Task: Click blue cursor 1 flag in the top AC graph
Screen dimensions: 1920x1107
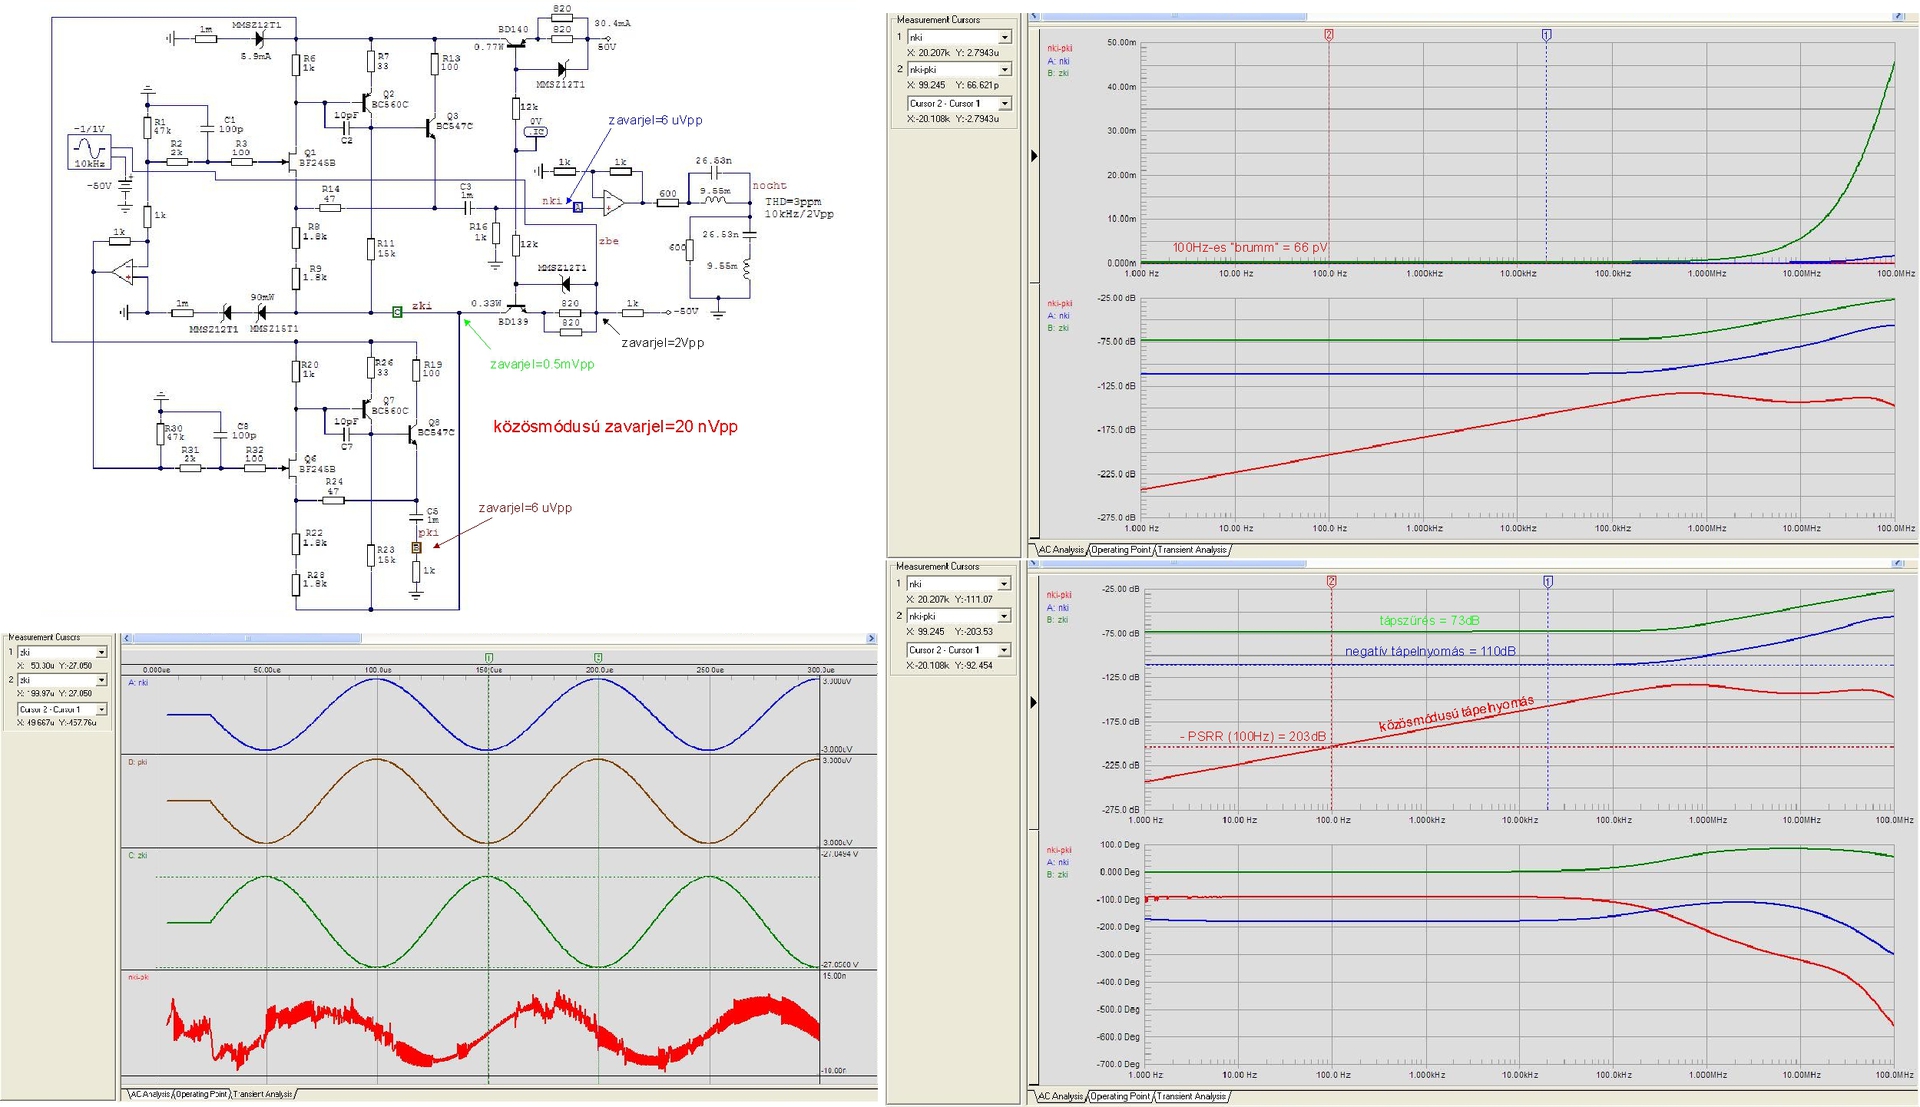Action: point(1546,35)
